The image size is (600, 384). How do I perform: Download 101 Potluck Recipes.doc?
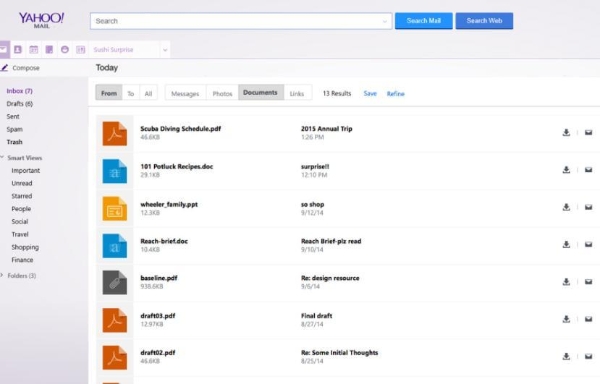[566, 170]
